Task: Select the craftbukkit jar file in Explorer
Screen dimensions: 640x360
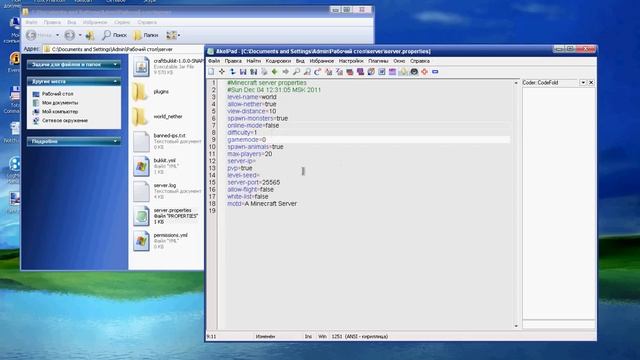Action: point(168,67)
